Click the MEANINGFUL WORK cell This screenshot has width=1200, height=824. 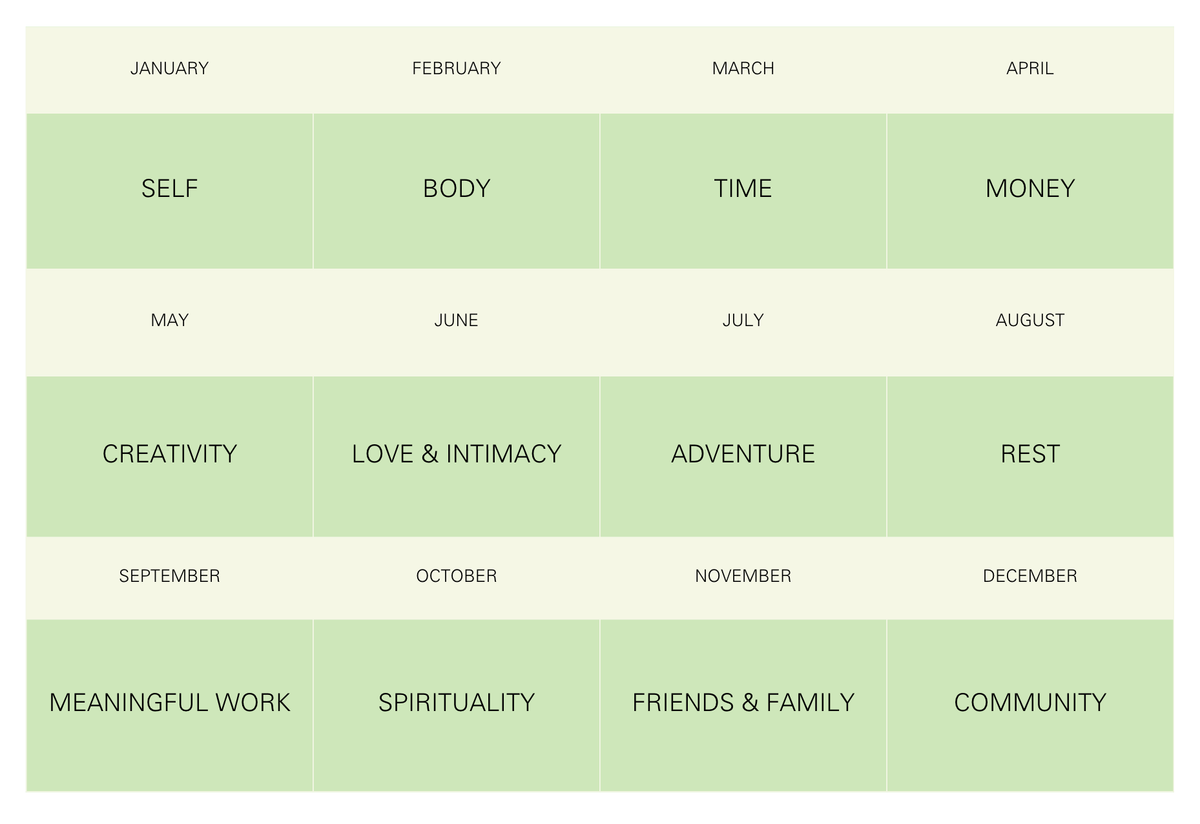pyautogui.click(x=169, y=703)
